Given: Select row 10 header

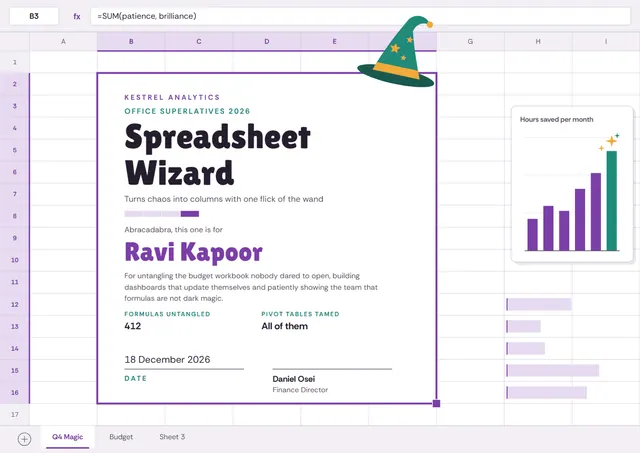Looking at the screenshot, I should [15, 260].
